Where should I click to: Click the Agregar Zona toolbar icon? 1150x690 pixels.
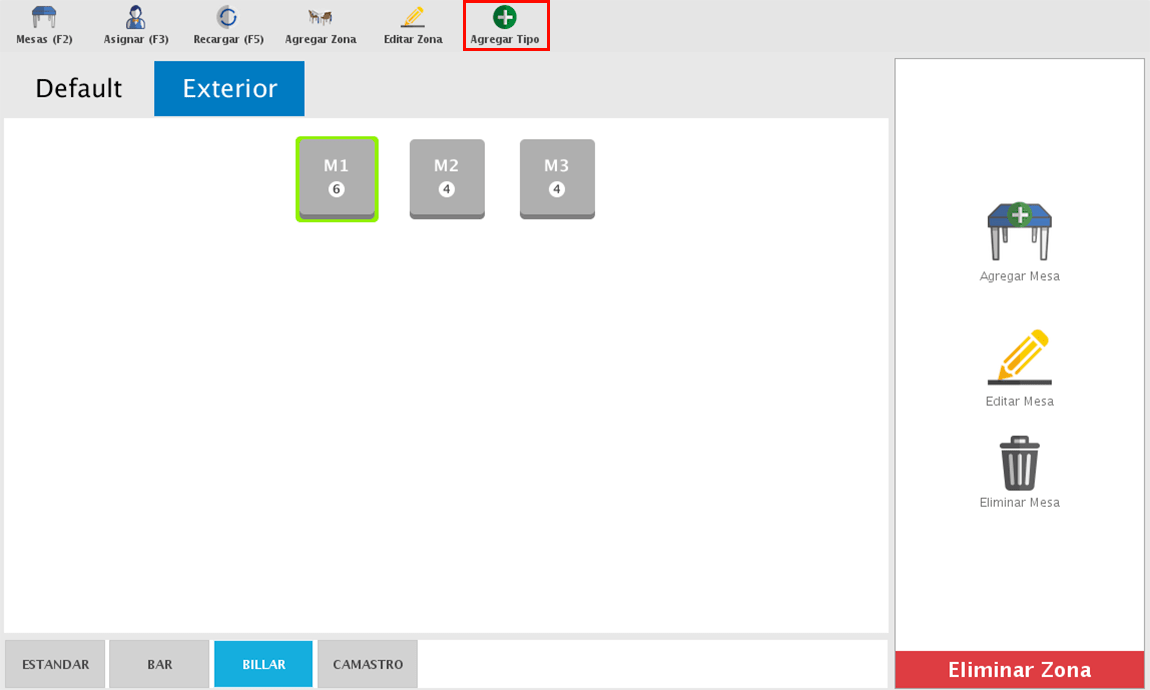tap(320, 18)
